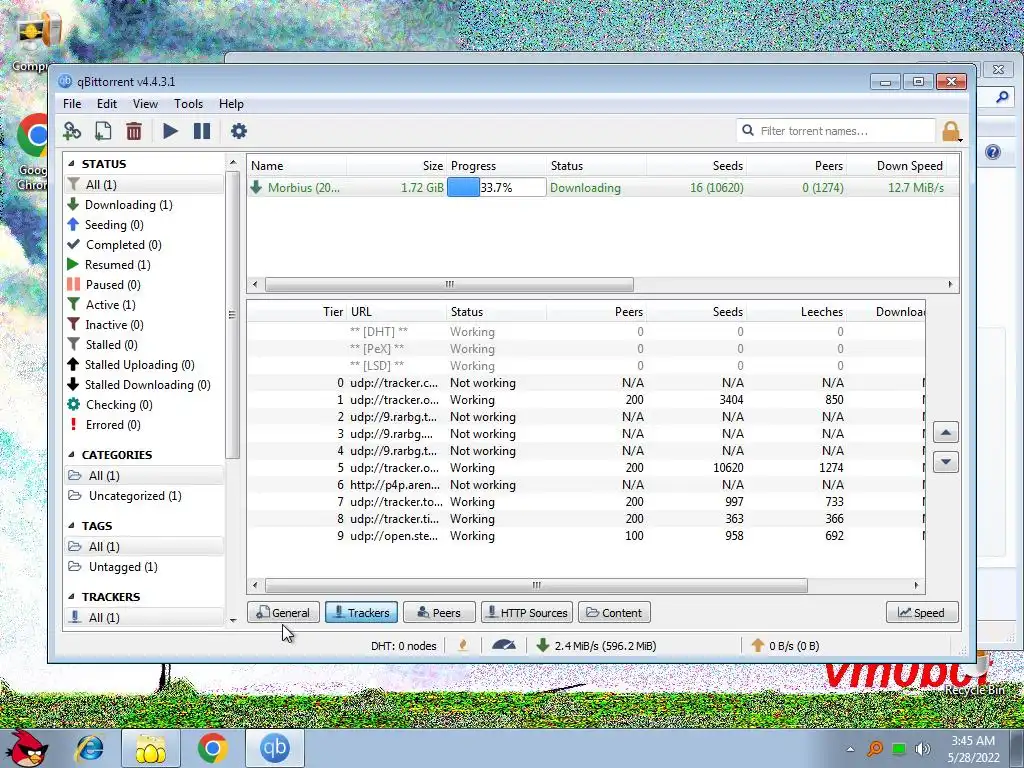The height and width of the screenshot is (768, 1024).
Task: Click the Pause toolbar icon
Action: (202, 131)
